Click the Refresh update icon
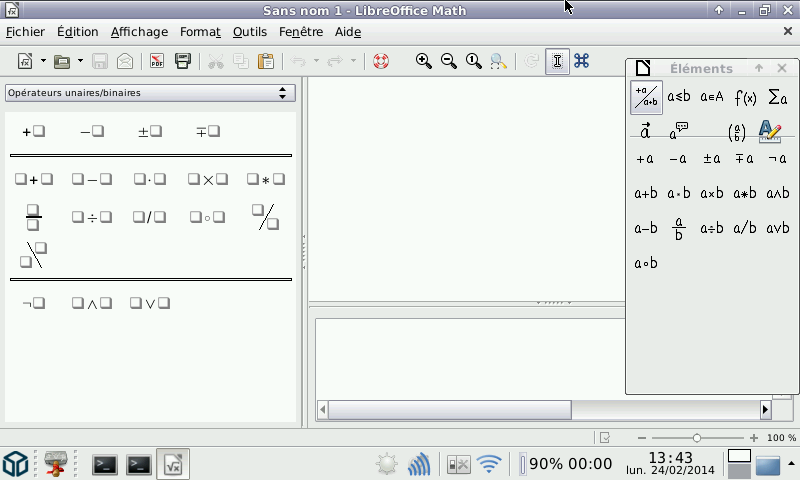The height and width of the screenshot is (480, 800). pos(532,61)
